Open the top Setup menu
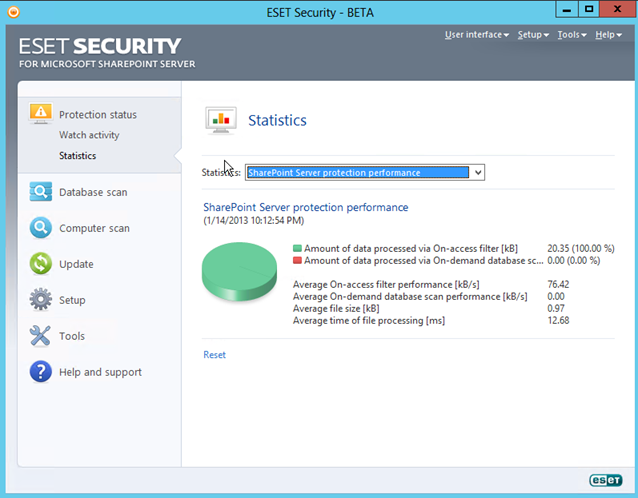 pyautogui.click(x=533, y=35)
